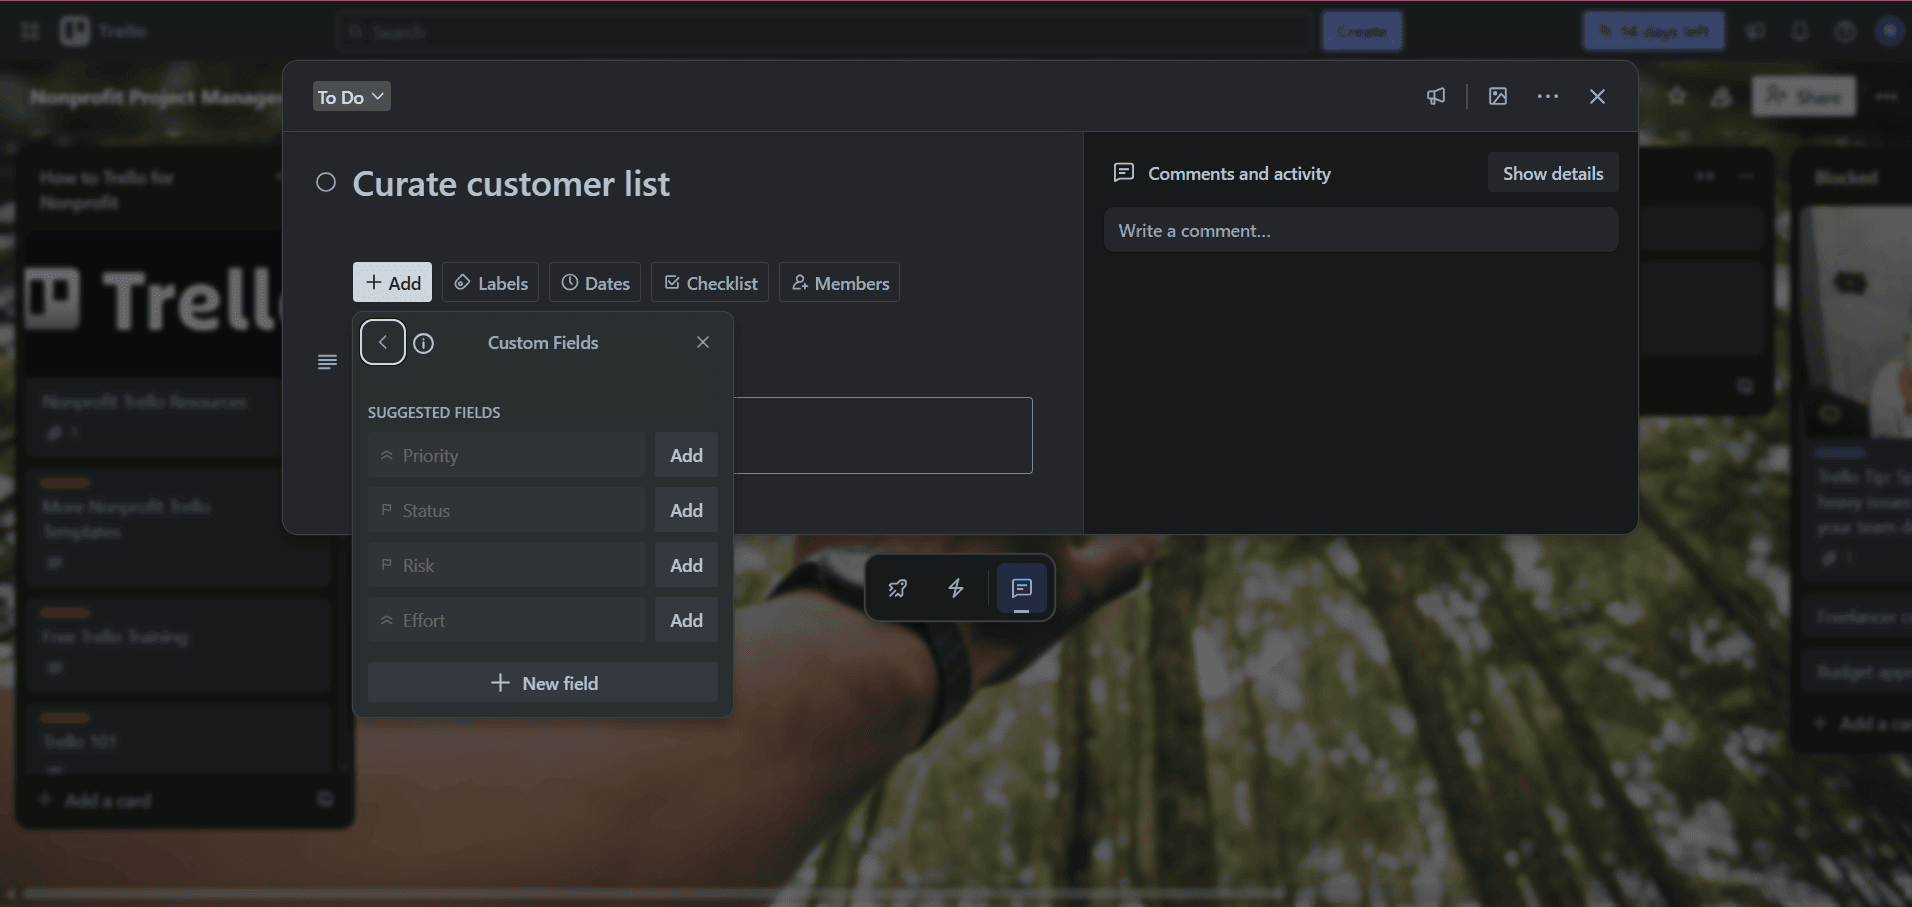Click the Search bar in the header

(825, 32)
